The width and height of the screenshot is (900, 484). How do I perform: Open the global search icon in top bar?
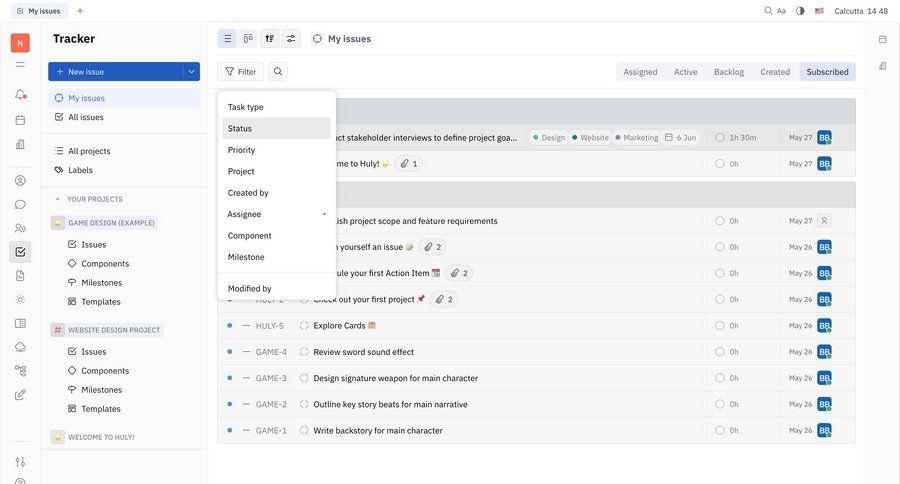click(768, 11)
